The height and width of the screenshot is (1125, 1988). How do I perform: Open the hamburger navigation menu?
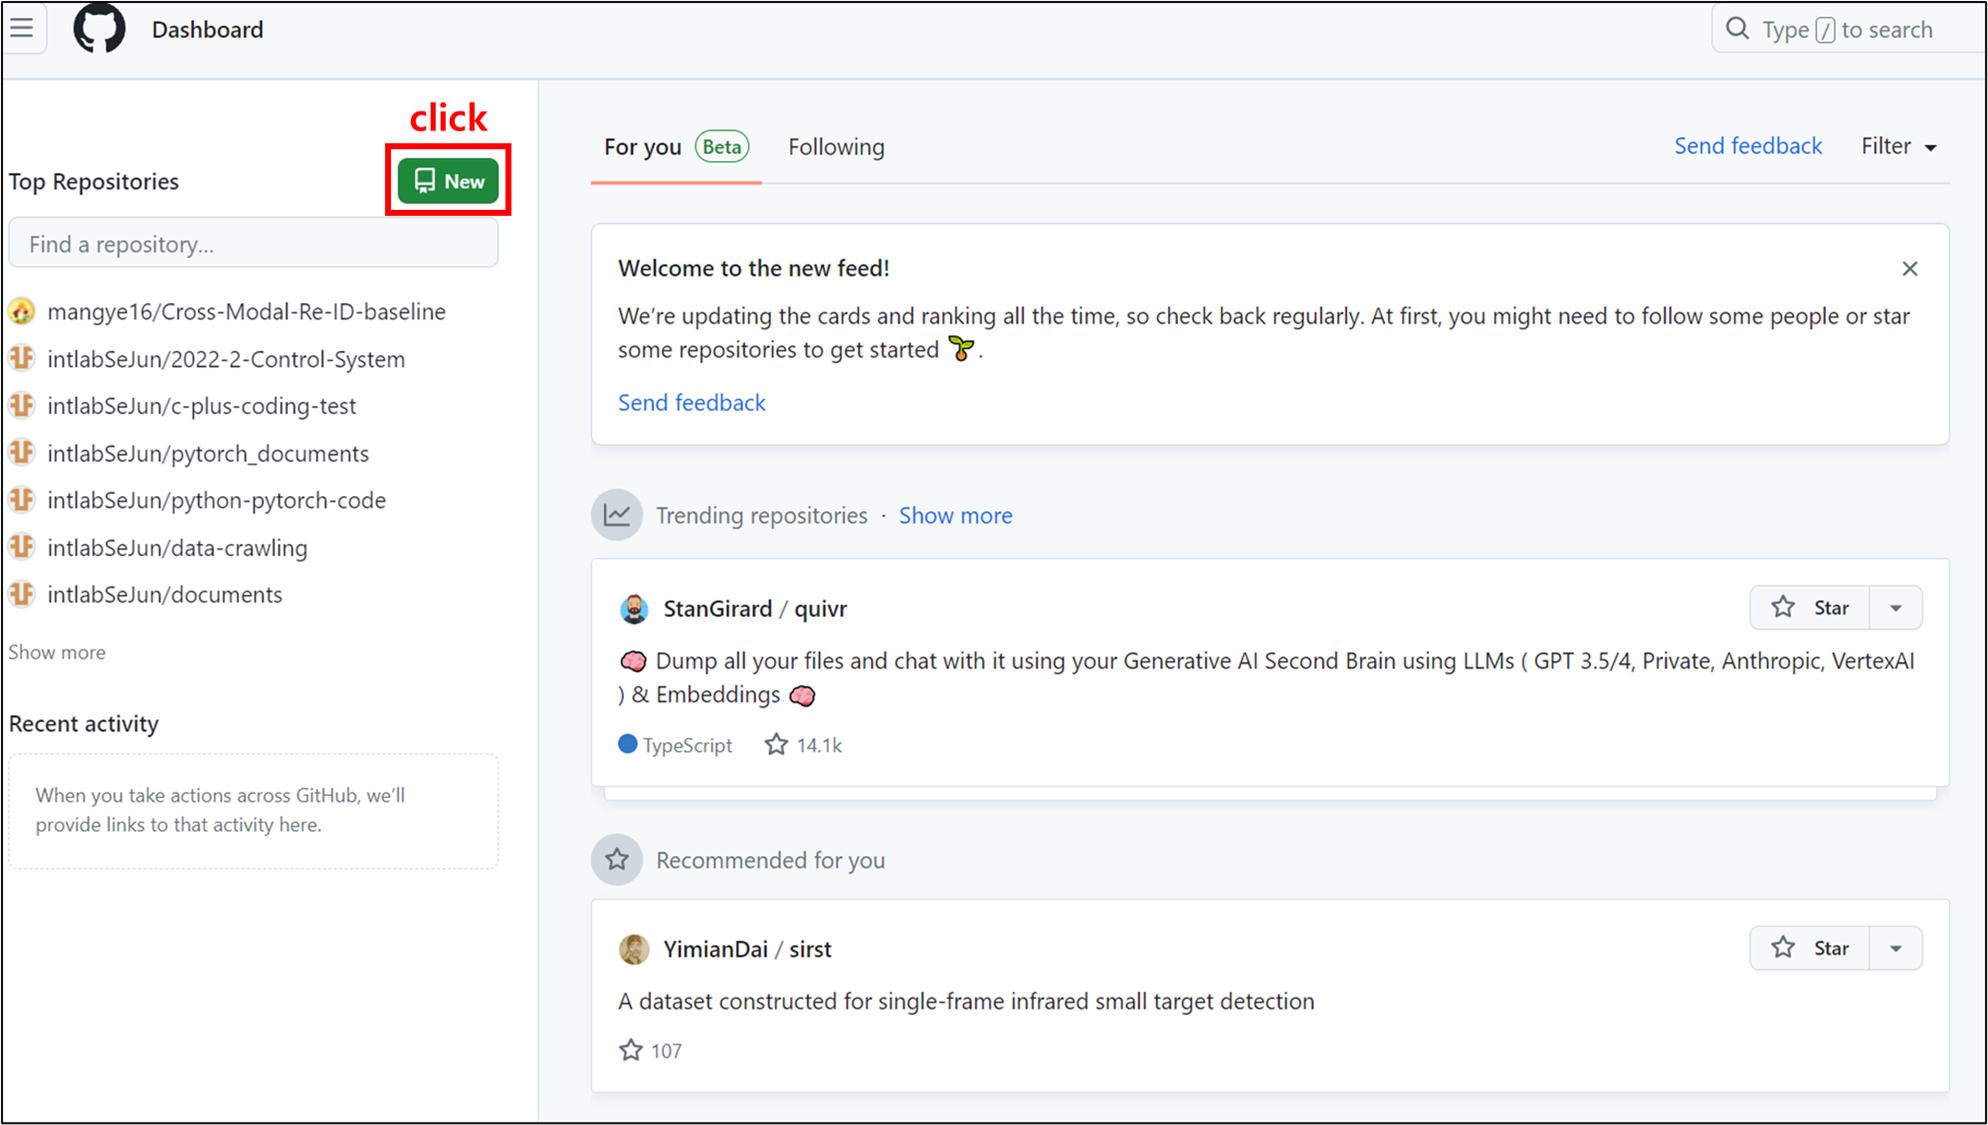point(22,28)
